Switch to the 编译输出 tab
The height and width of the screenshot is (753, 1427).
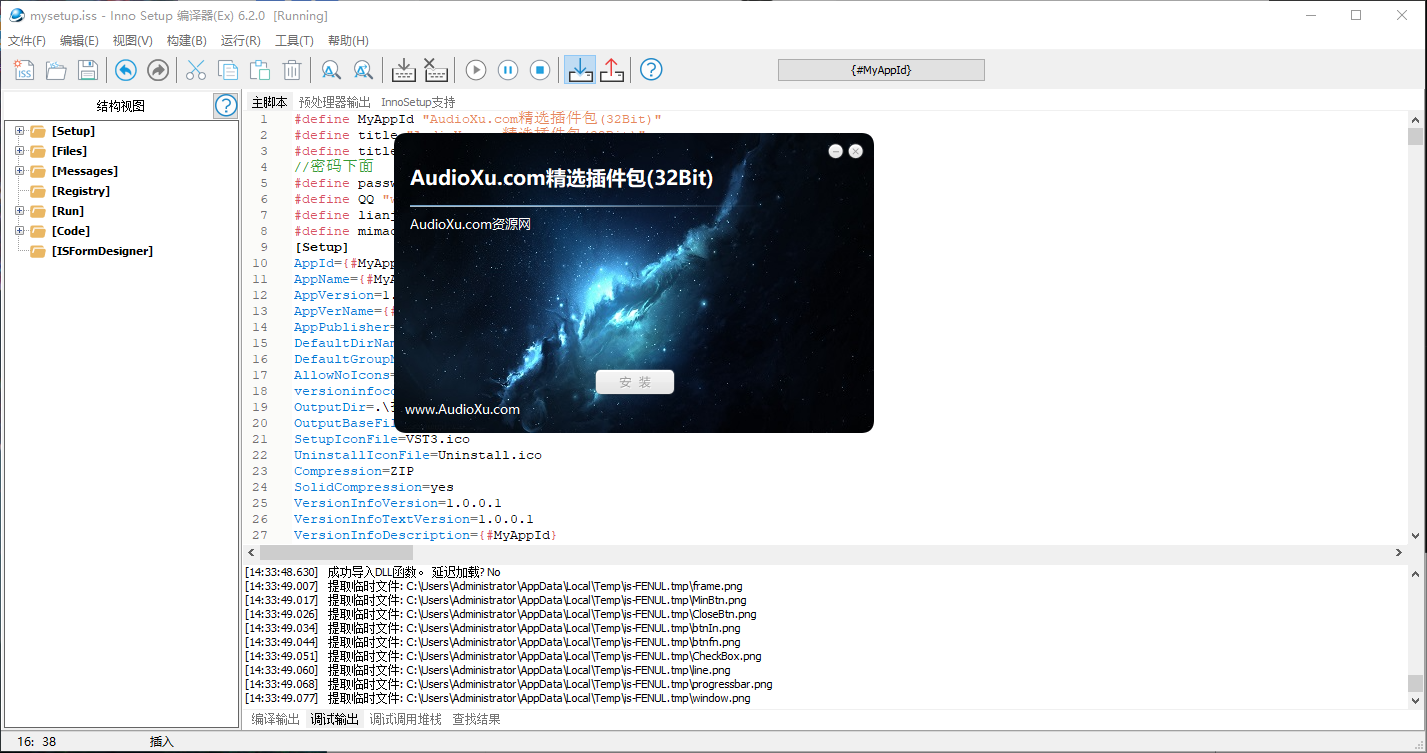[x=275, y=719]
